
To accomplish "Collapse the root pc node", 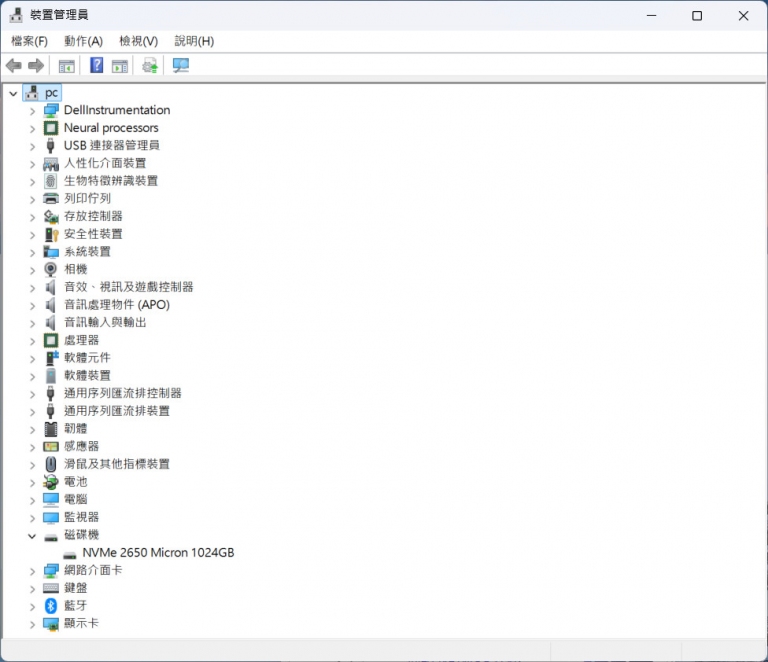I will coord(13,93).
